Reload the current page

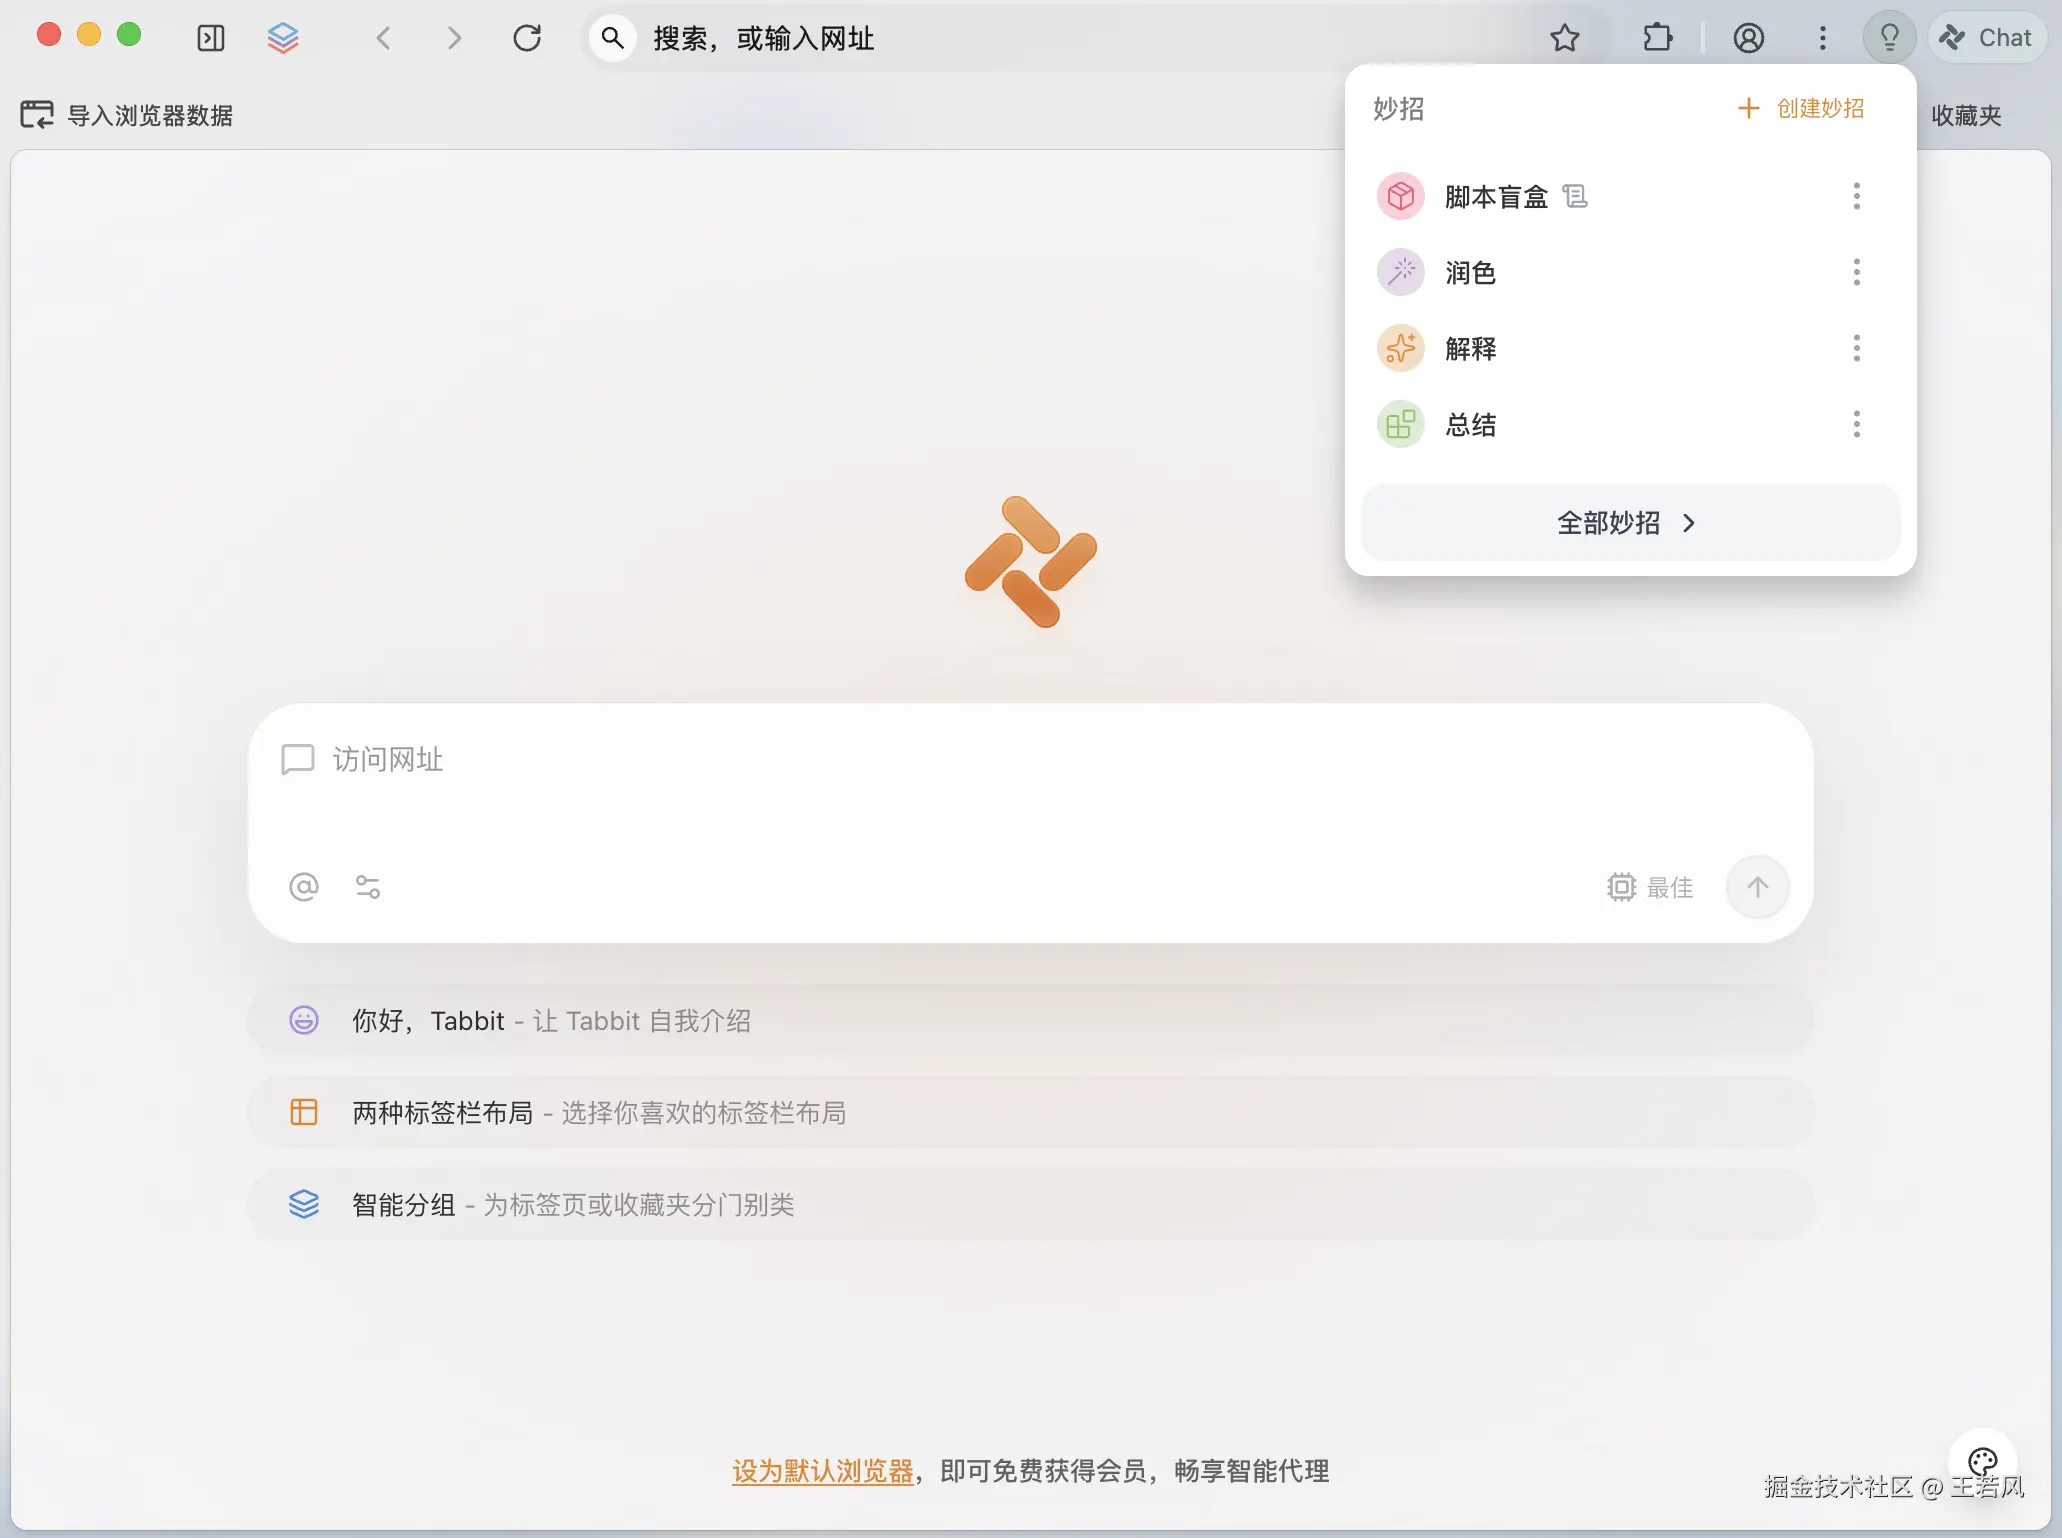point(527,38)
